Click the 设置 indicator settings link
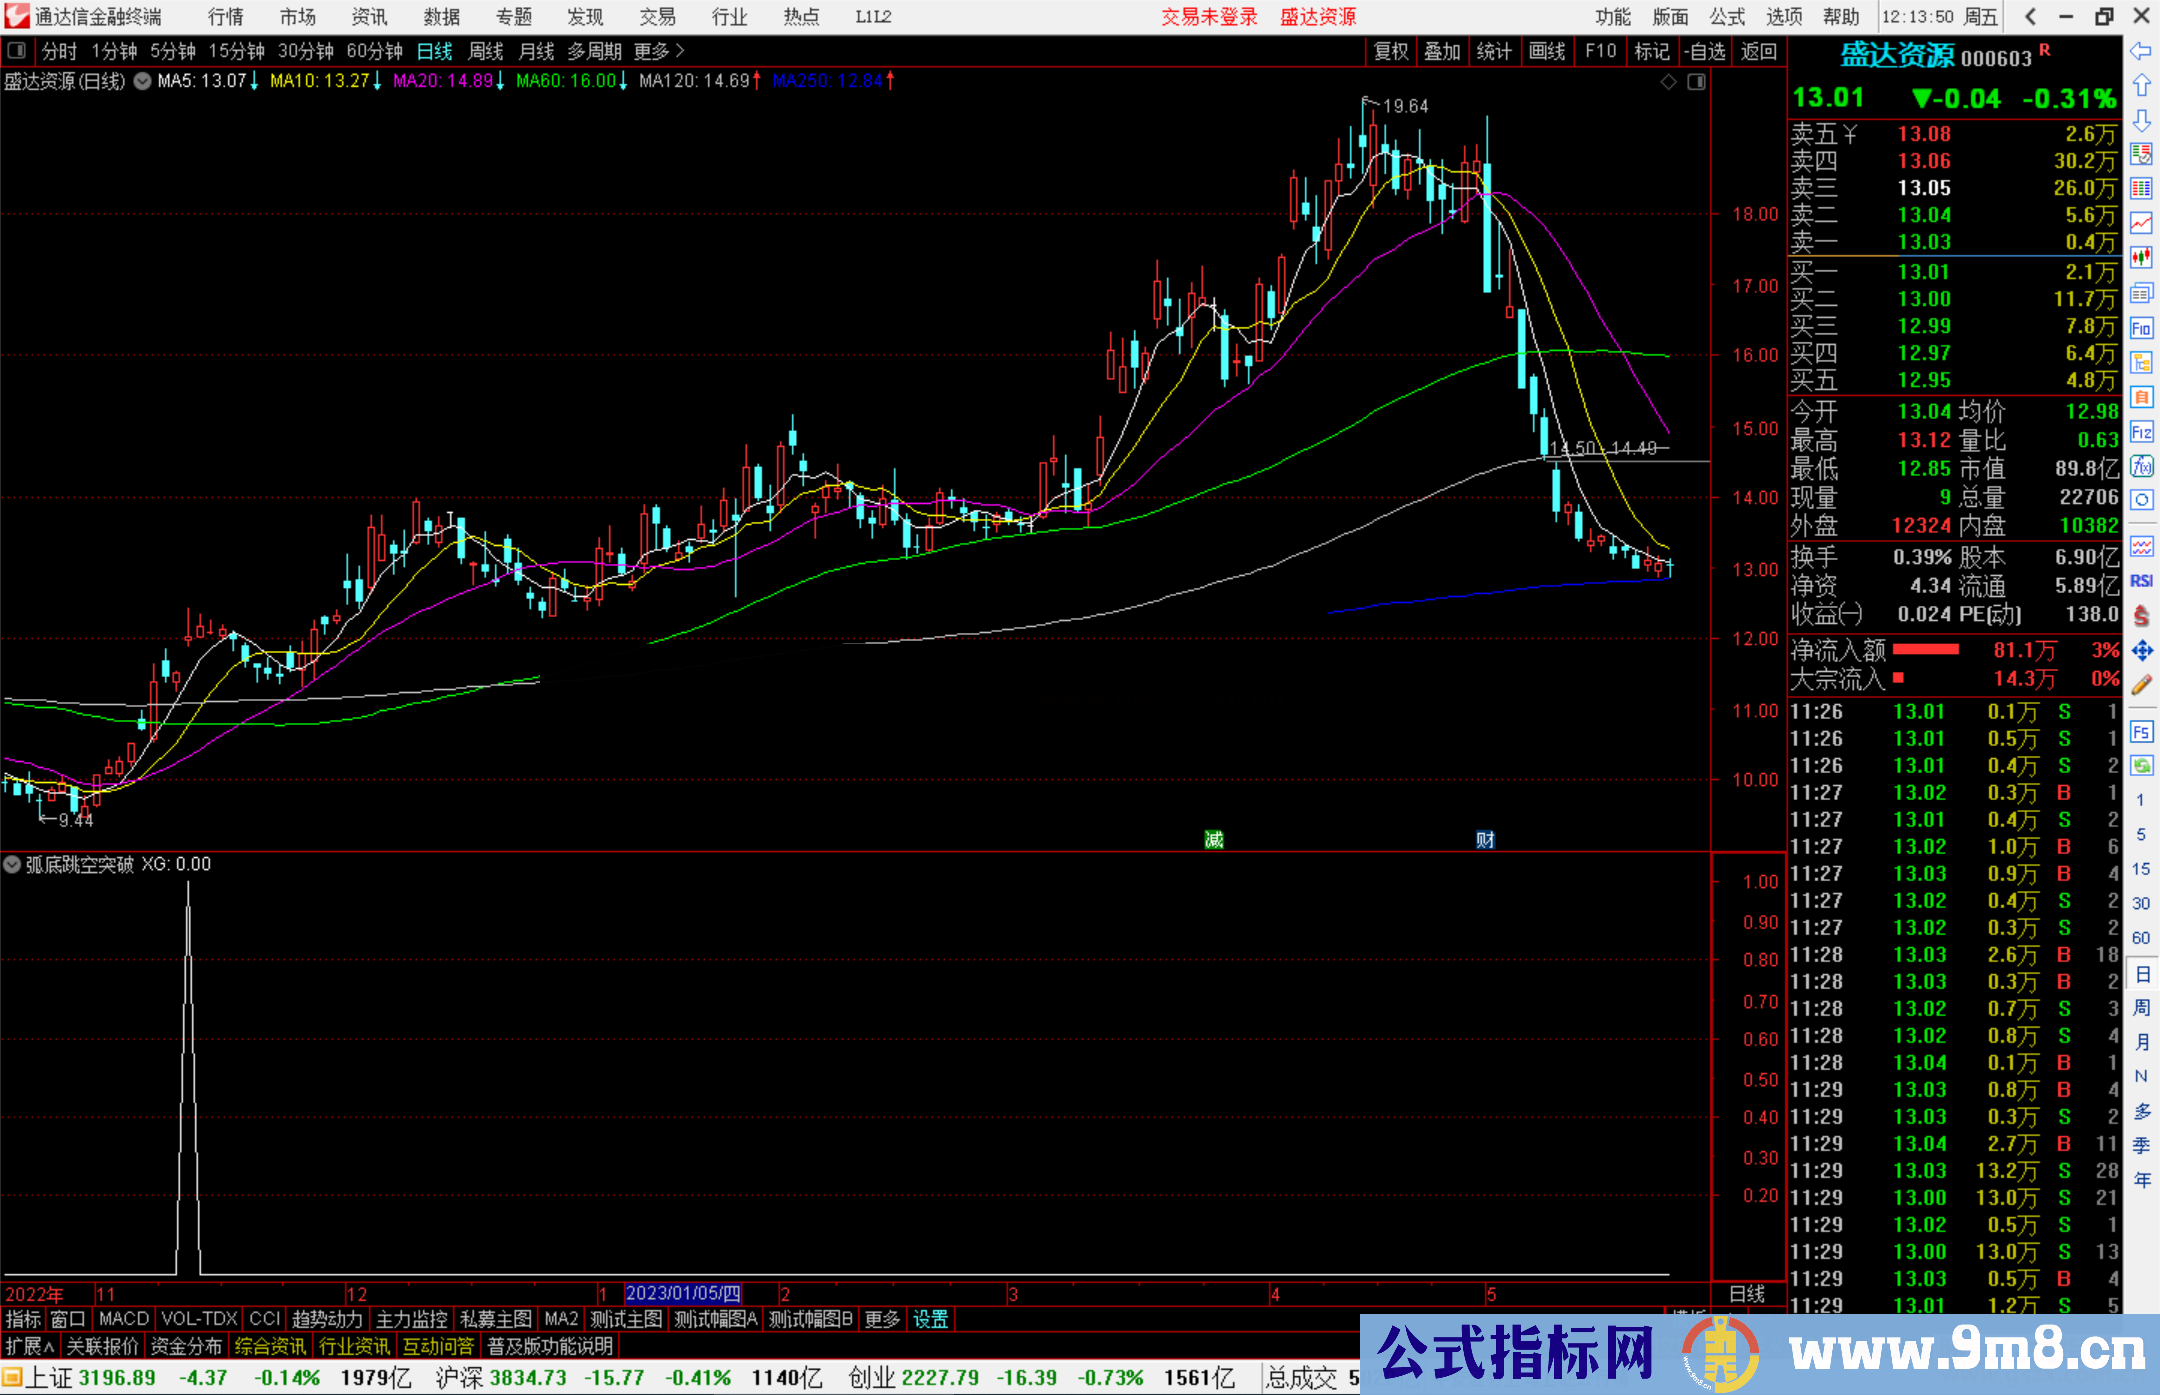The height and width of the screenshot is (1395, 2160). click(x=930, y=1319)
